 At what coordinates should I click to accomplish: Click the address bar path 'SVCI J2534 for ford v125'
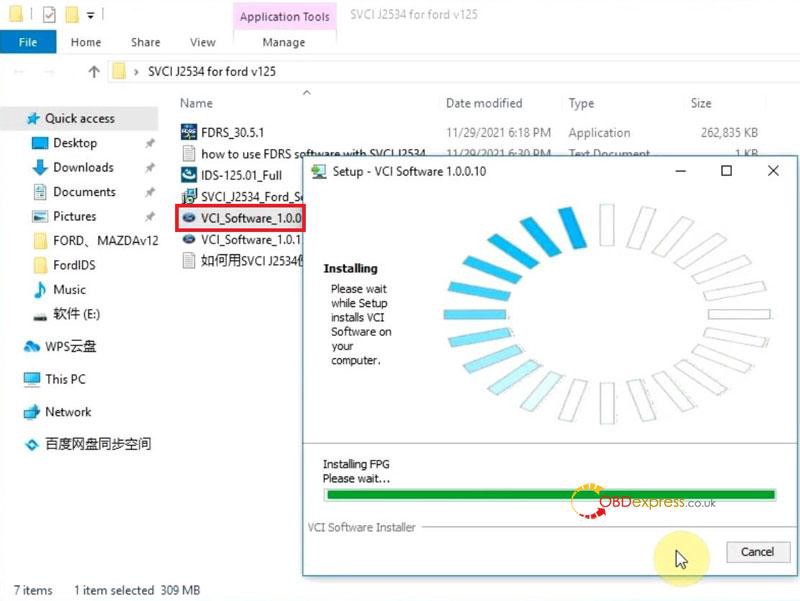212,71
